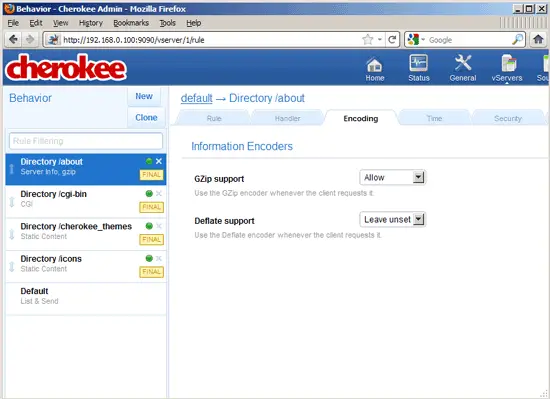Open the address bar history dropdown arrow
This screenshot has width=550, height=399.
(380, 39)
